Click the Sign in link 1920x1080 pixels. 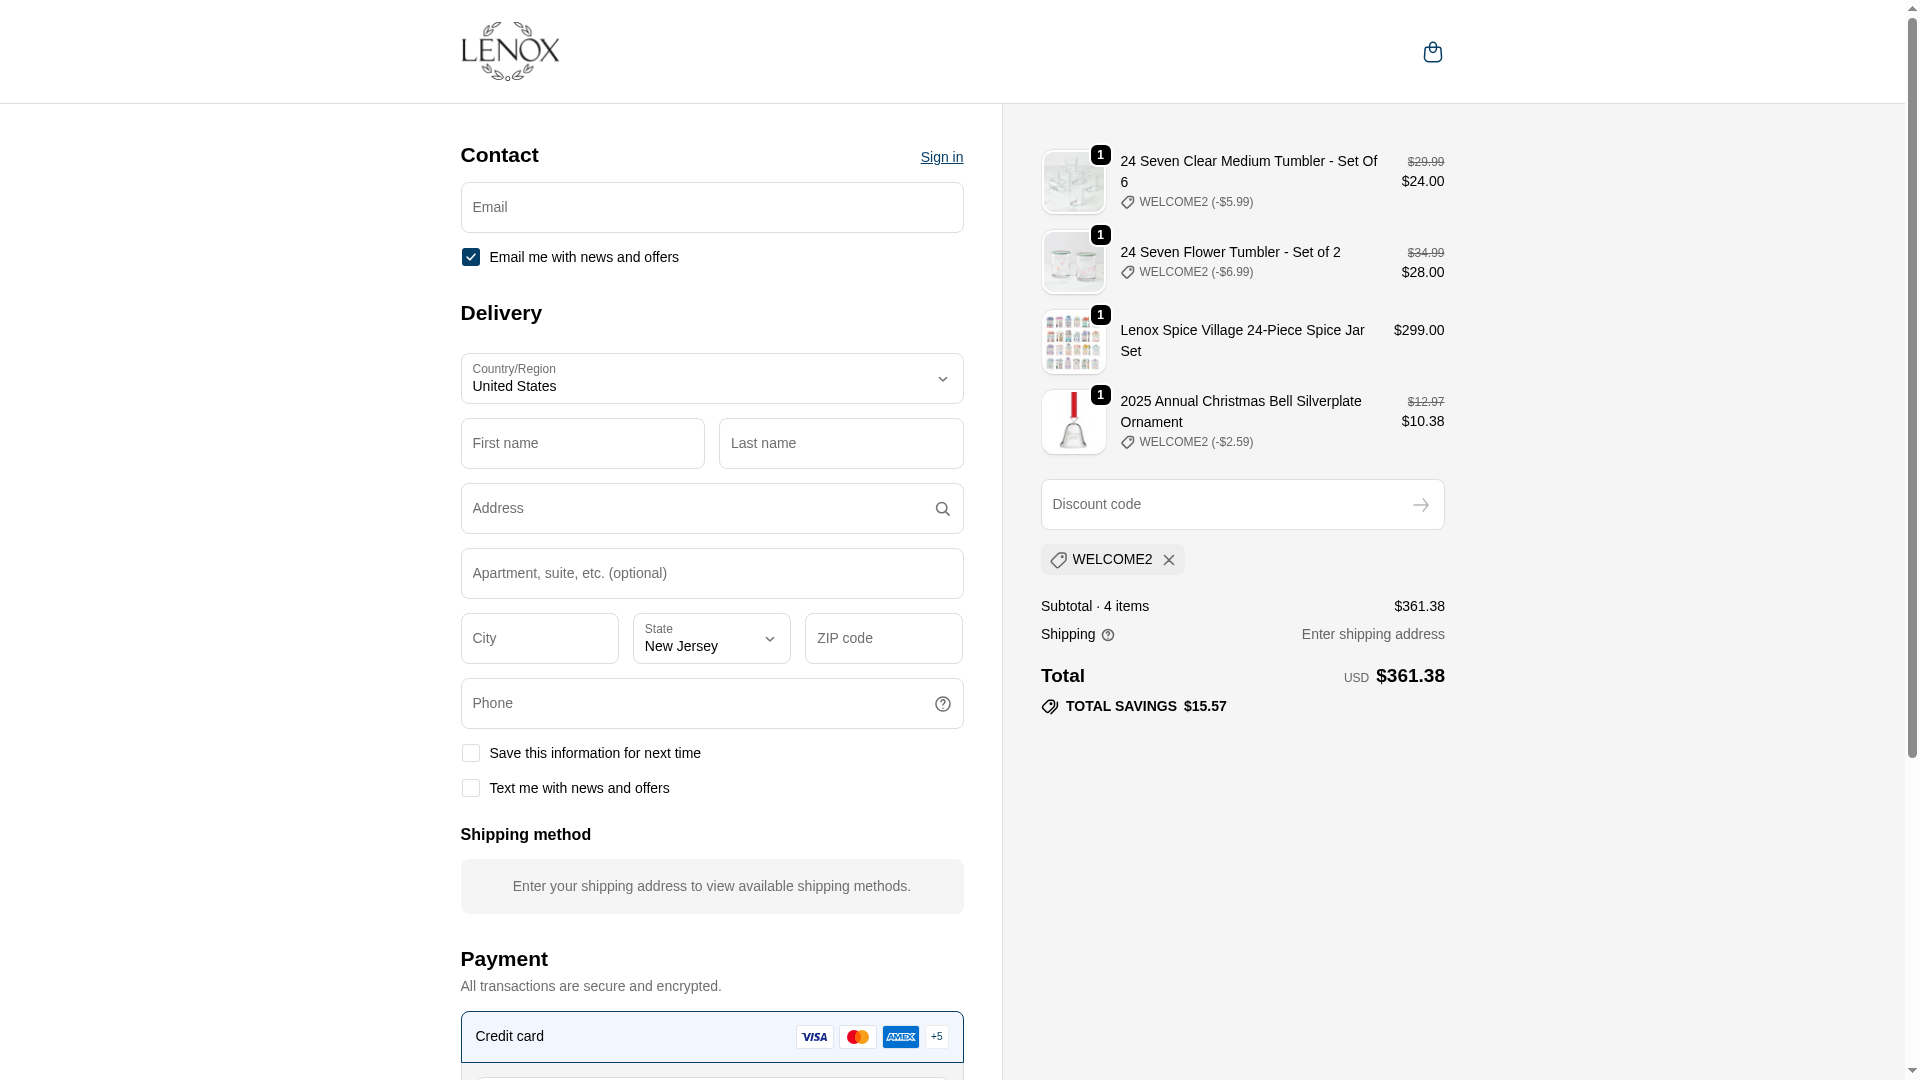[942, 157]
